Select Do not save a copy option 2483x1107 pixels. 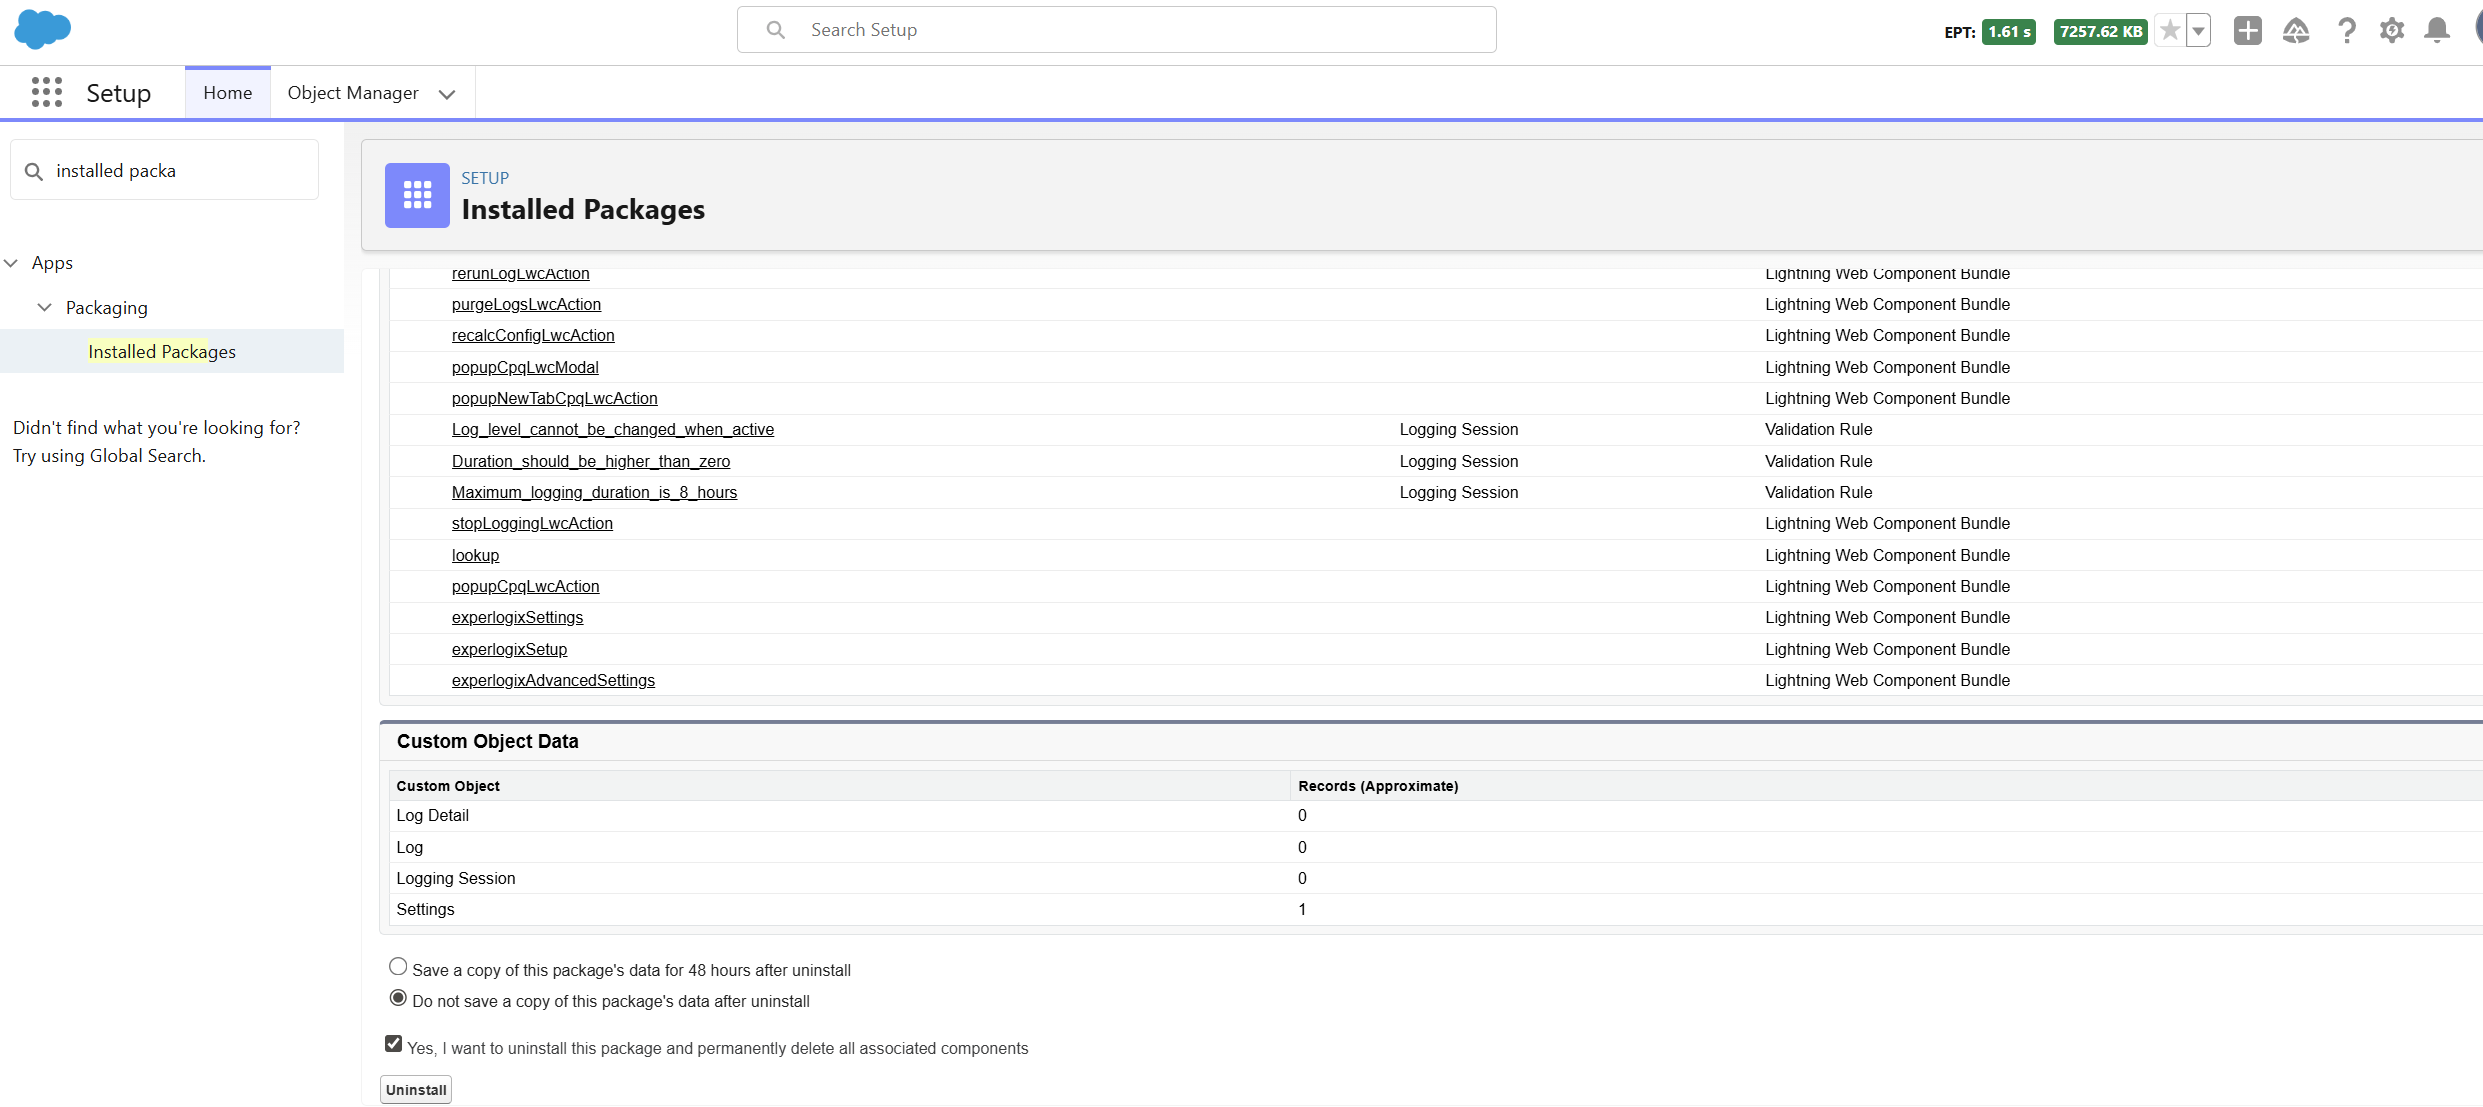pyautogui.click(x=398, y=998)
